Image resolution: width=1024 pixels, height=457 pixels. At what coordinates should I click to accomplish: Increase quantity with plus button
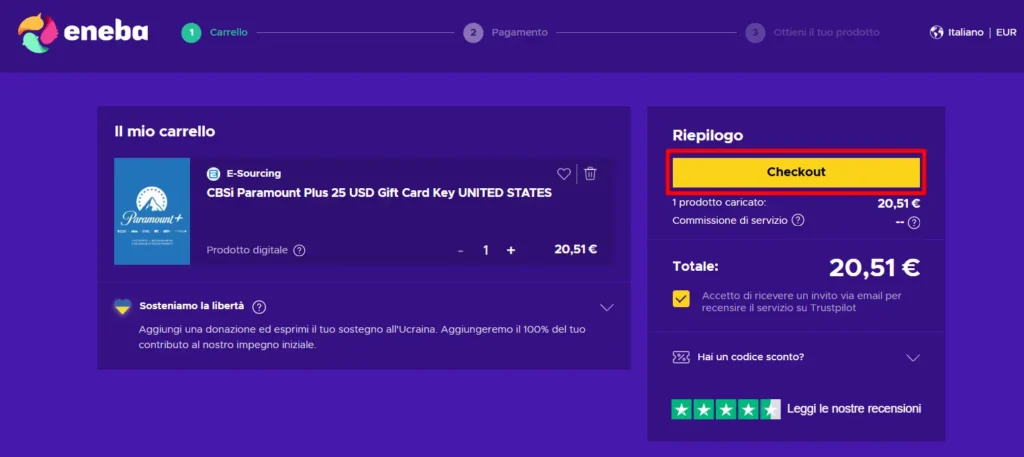511,251
